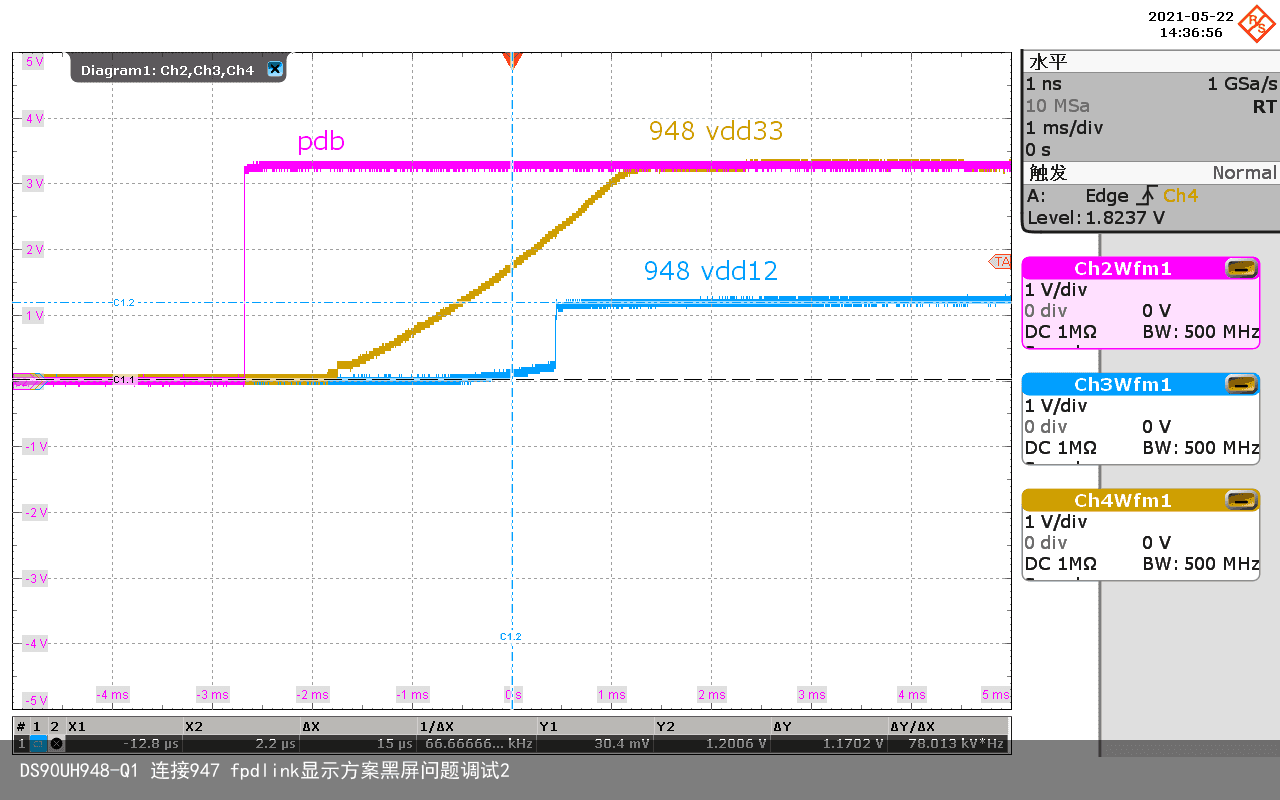The width and height of the screenshot is (1280, 800).
Task: Click the blue cursor type icon in results row
Action: point(38,744)
